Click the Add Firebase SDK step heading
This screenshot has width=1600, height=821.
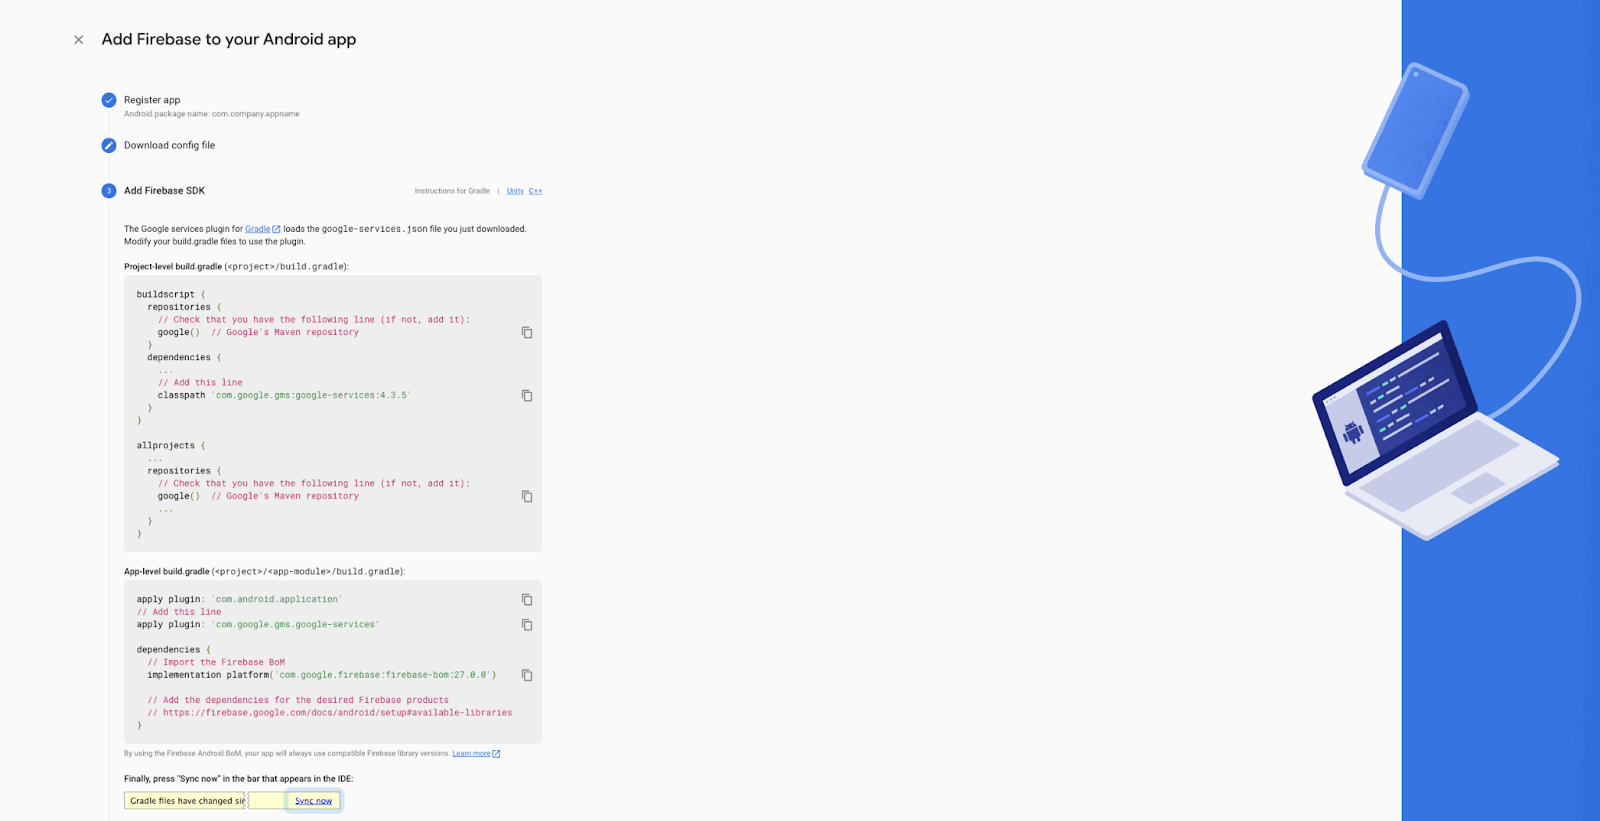tap(164, 191)
